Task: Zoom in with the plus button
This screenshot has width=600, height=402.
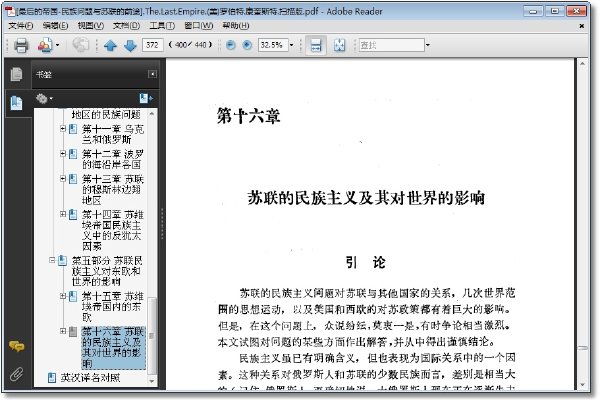Action: (x=247, y=45)
